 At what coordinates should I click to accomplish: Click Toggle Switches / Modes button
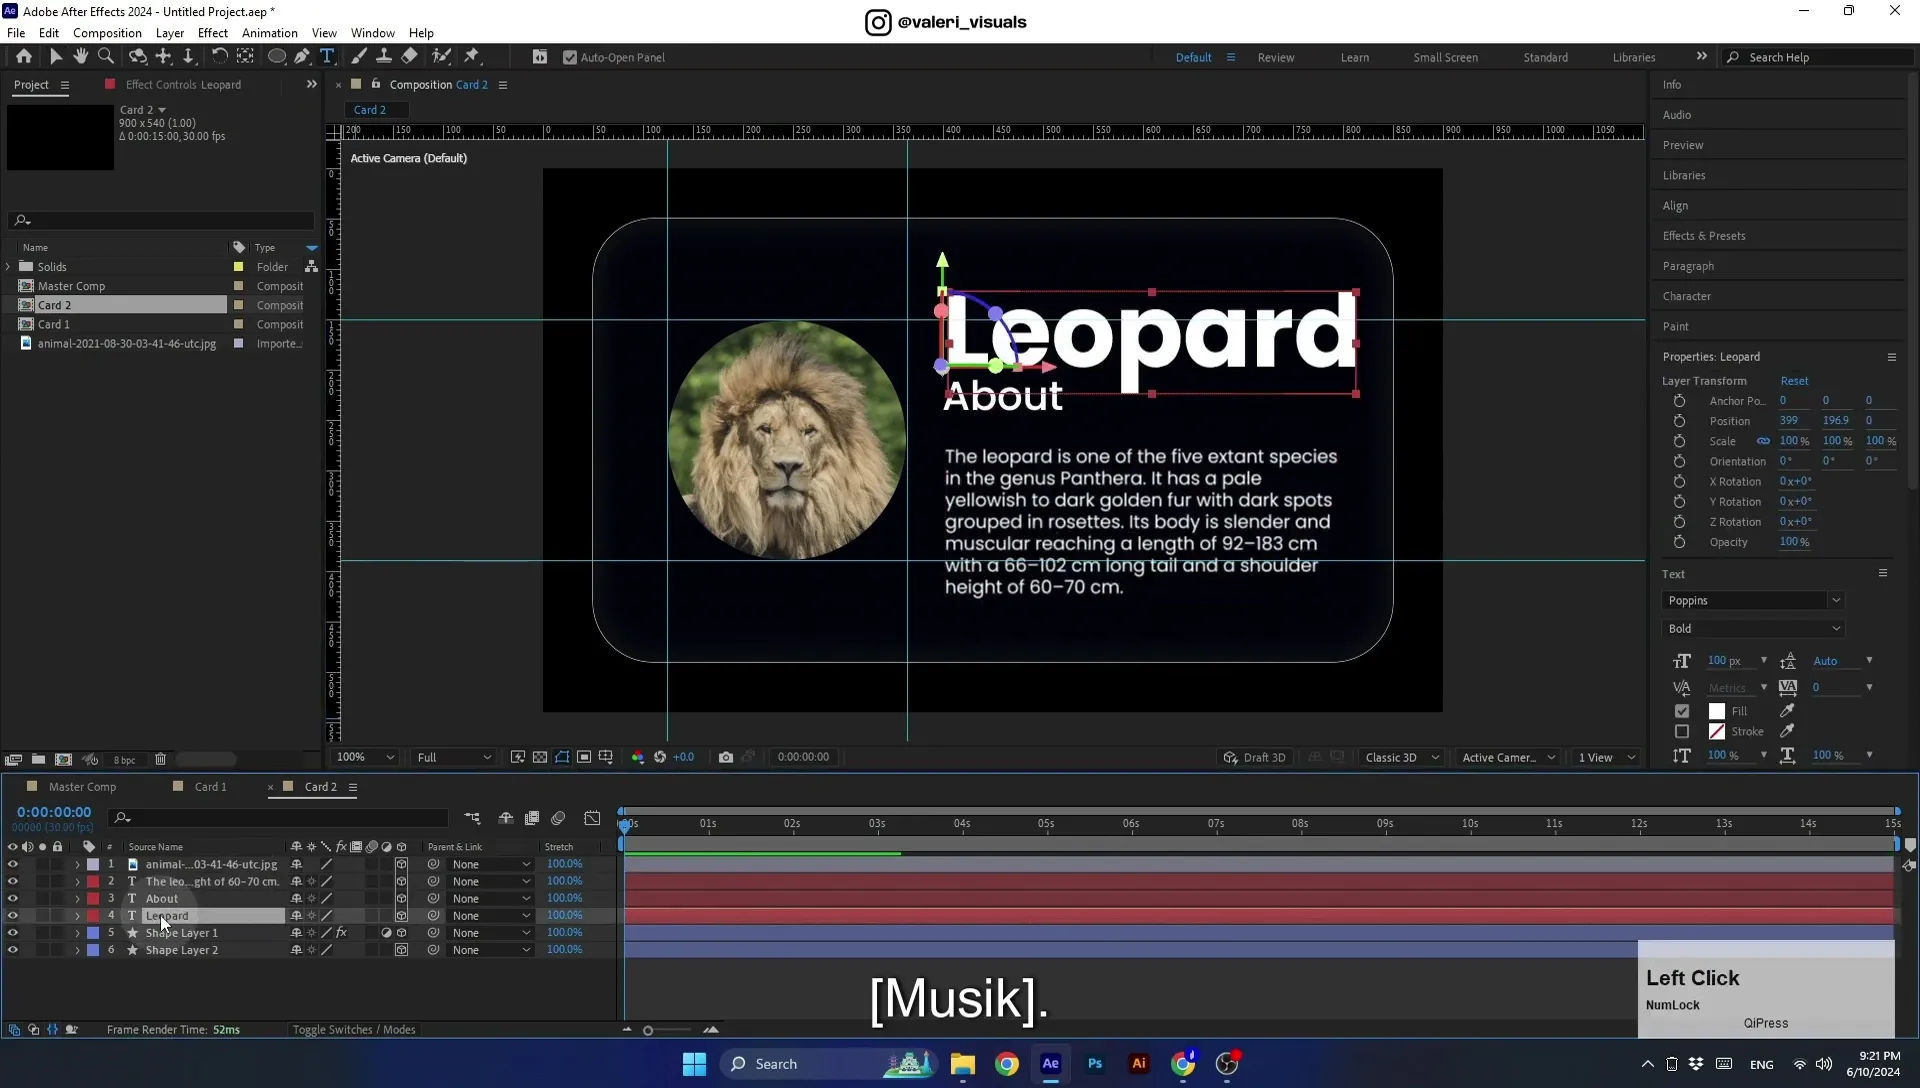(354, 1030)
